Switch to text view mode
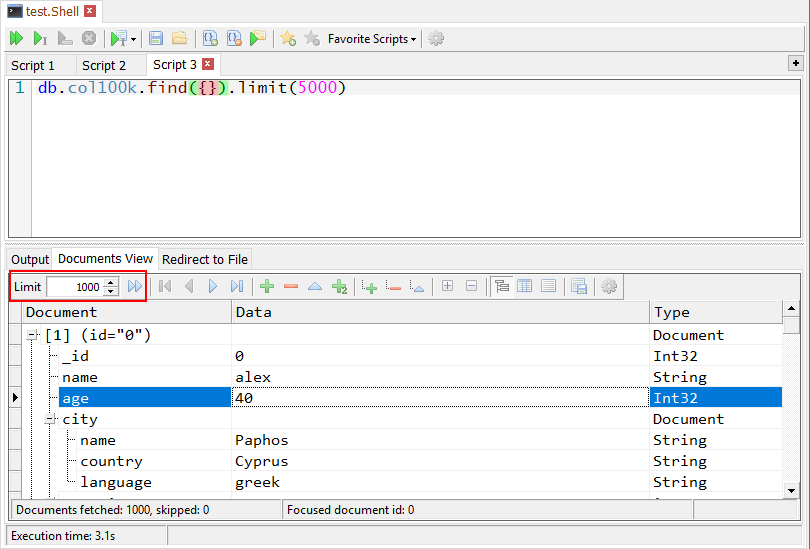The width and height of the screenshot is (810, 549). click(548, 287)
